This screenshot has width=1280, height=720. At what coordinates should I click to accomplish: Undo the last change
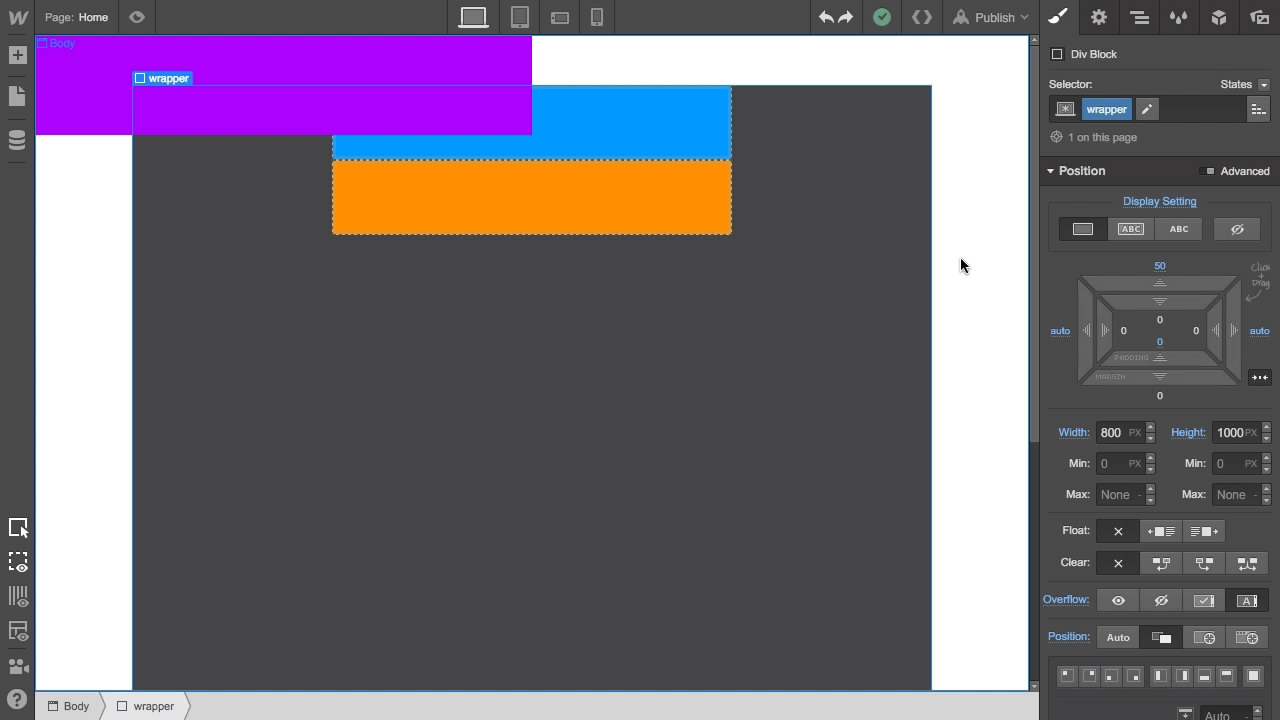(x=826, y=17)
